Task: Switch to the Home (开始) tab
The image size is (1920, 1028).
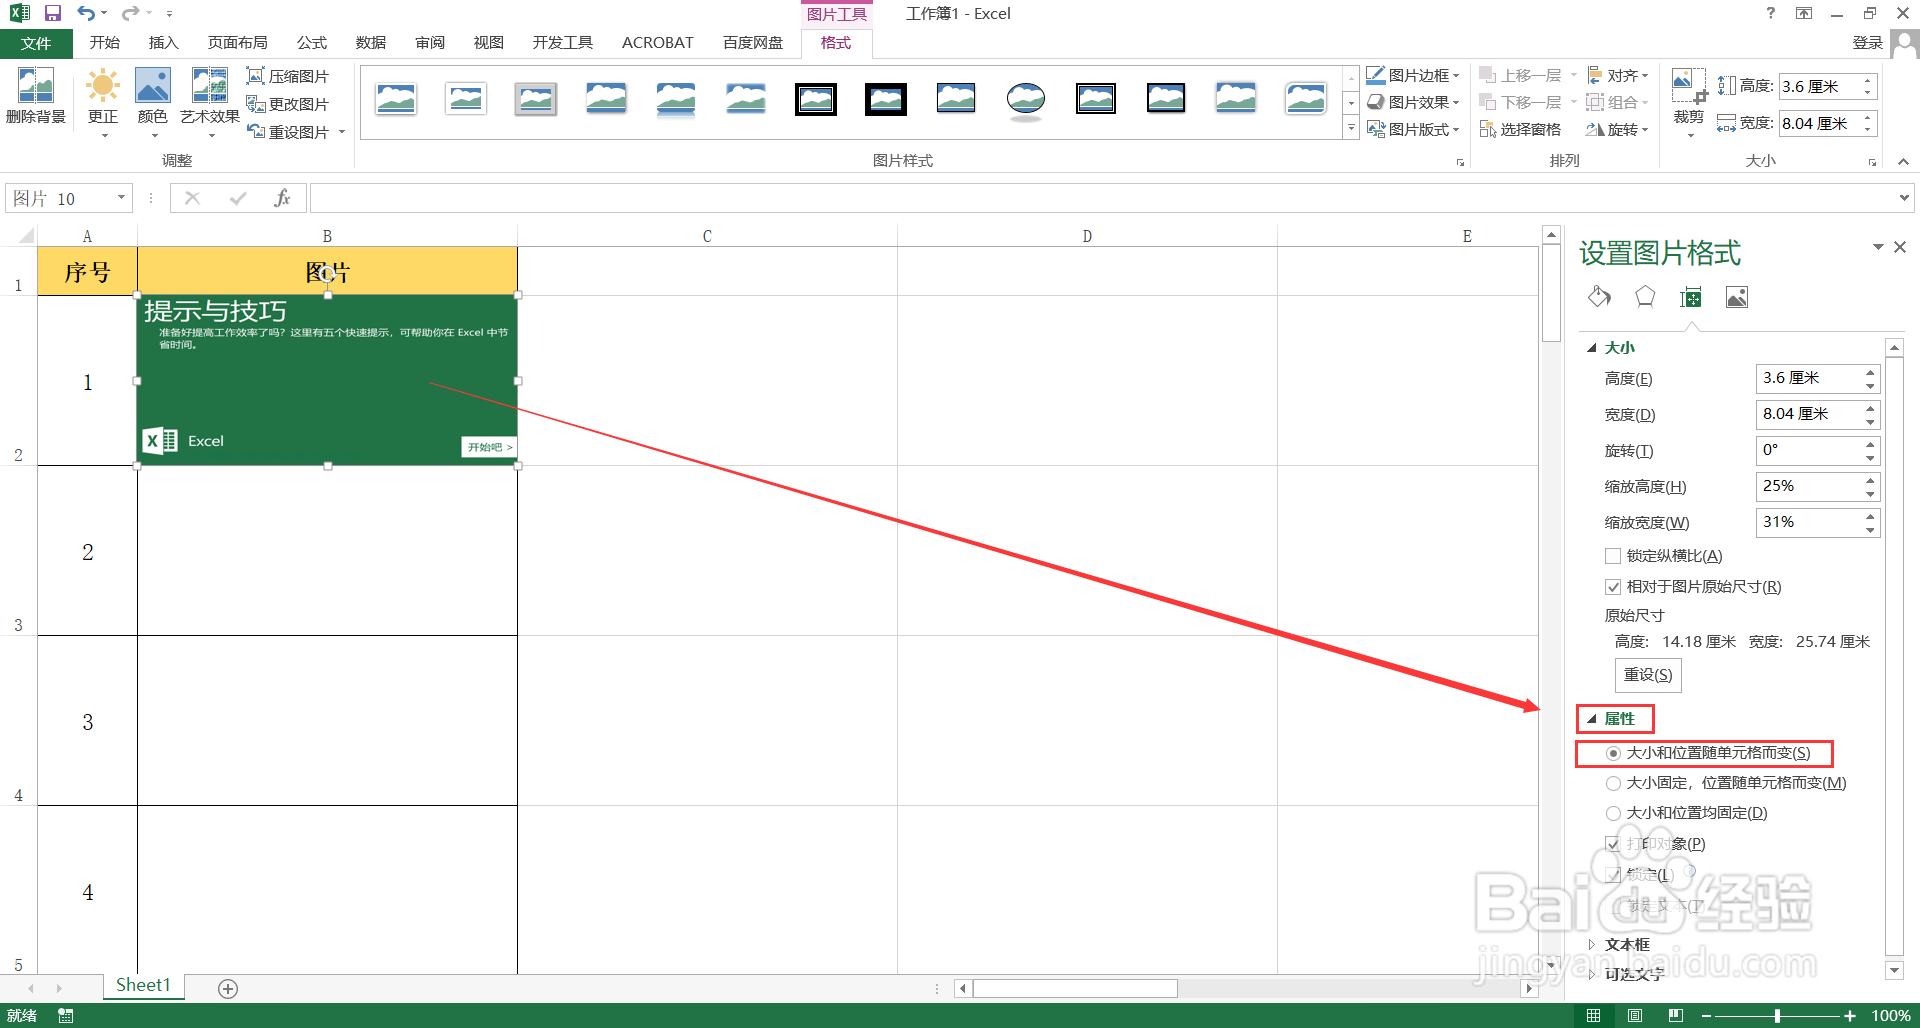Action: 105,43
